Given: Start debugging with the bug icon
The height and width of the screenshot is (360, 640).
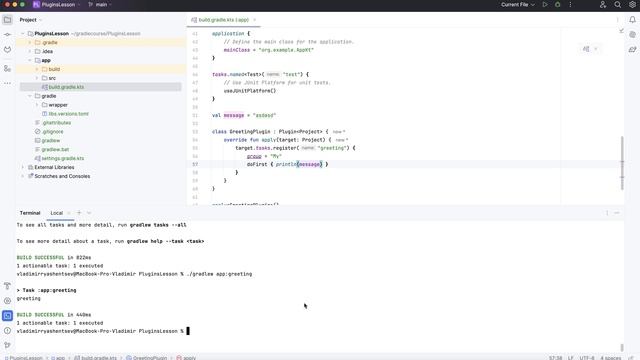Looking at the screenshot, I should coord(558,4).
